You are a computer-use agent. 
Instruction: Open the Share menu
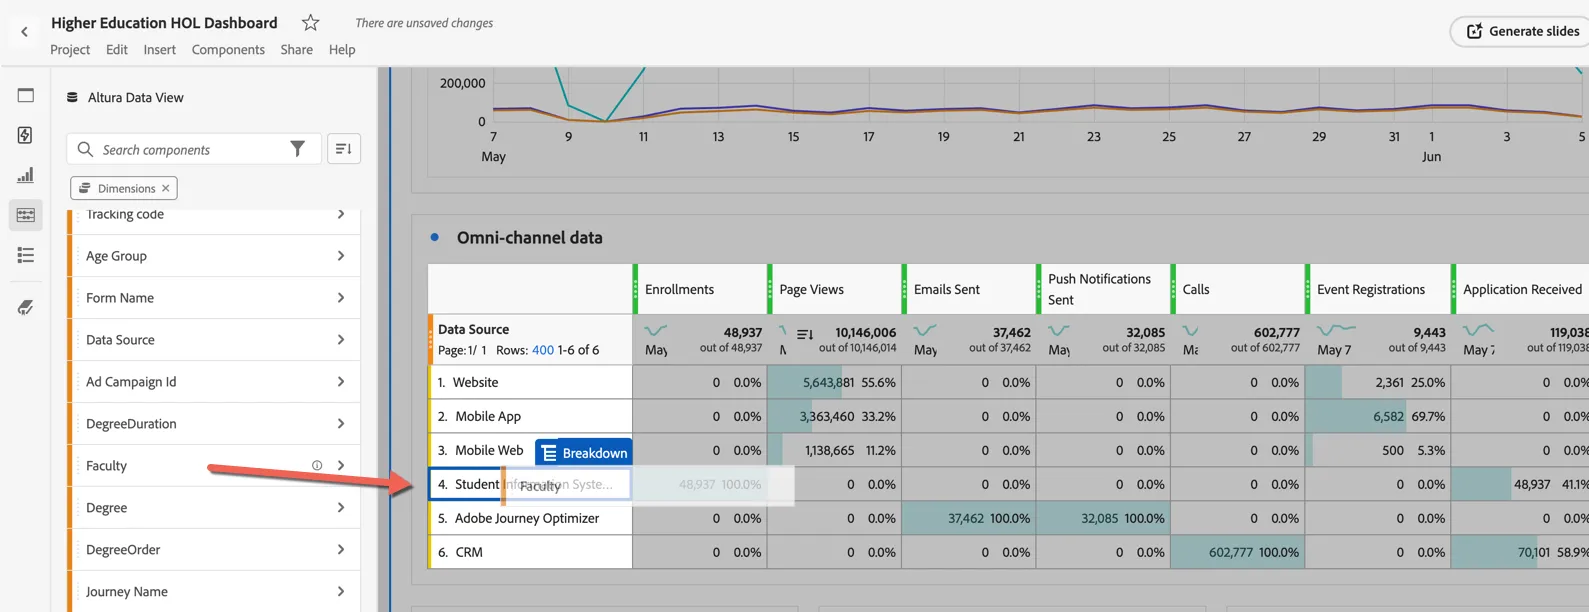point(296,50)
